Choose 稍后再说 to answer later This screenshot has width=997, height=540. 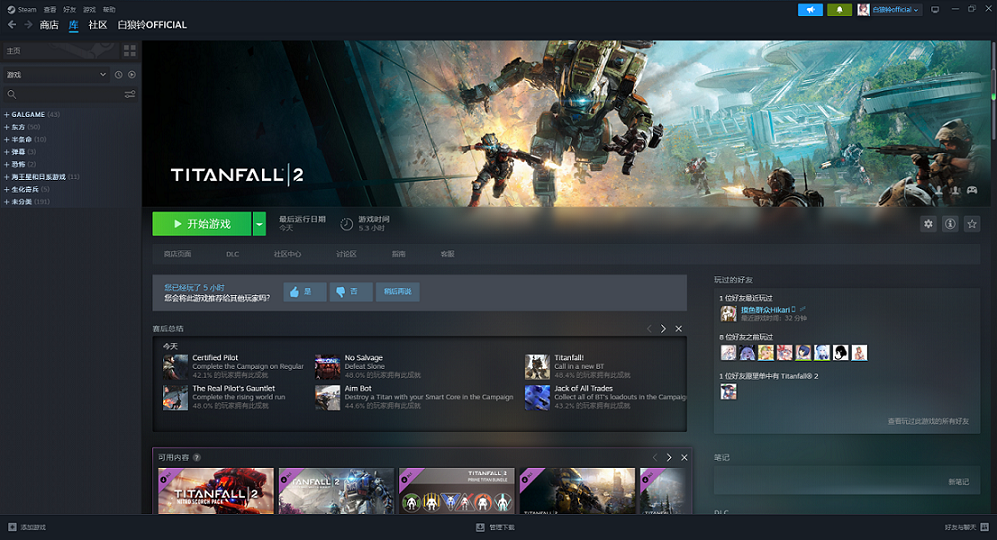click(397, 292)
